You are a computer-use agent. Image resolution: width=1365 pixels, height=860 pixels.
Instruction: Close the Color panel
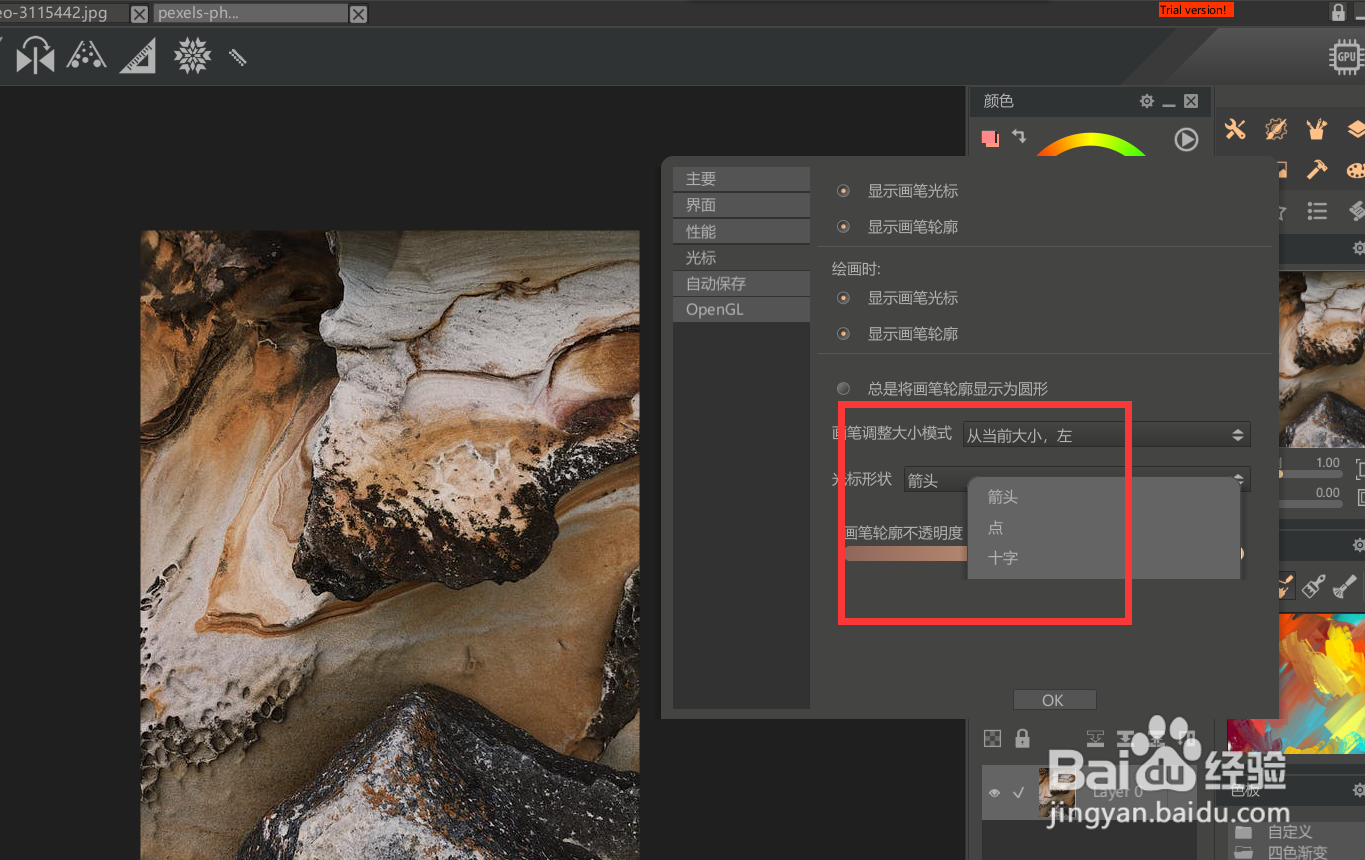[1191, 101]
